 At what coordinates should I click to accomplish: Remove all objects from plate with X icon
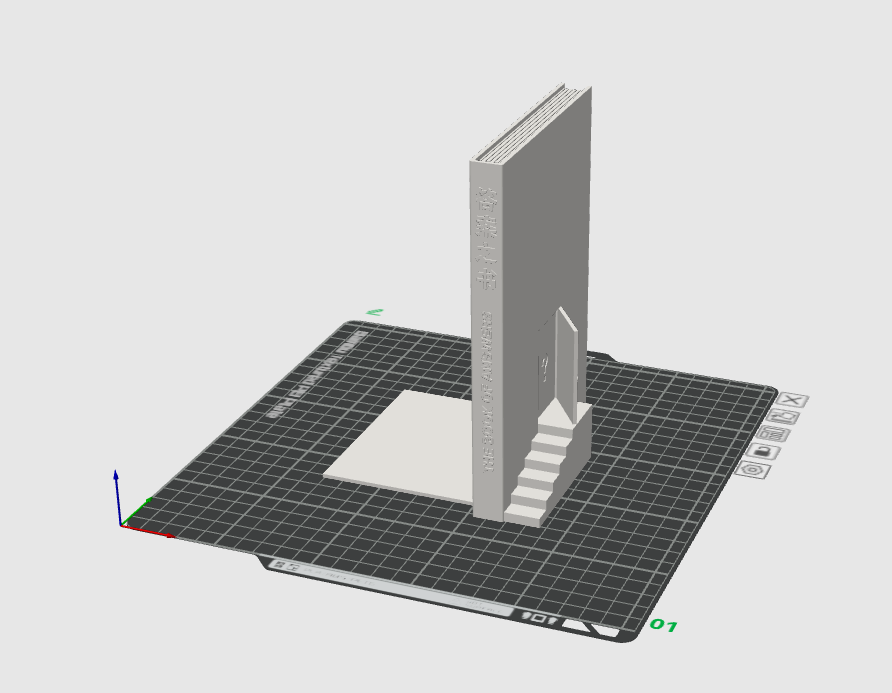[x=792, y=400]
